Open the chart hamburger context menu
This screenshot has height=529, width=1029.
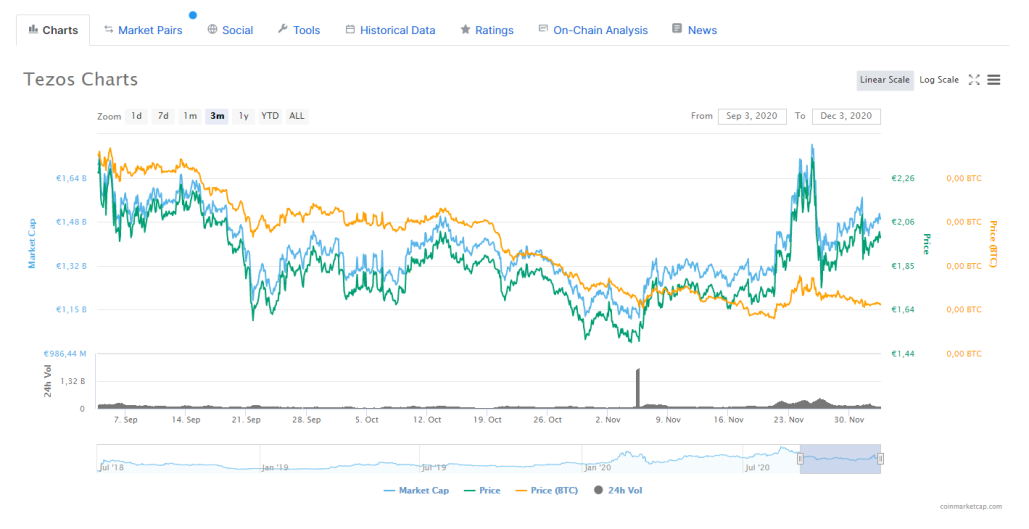click(x=994, y=80)
